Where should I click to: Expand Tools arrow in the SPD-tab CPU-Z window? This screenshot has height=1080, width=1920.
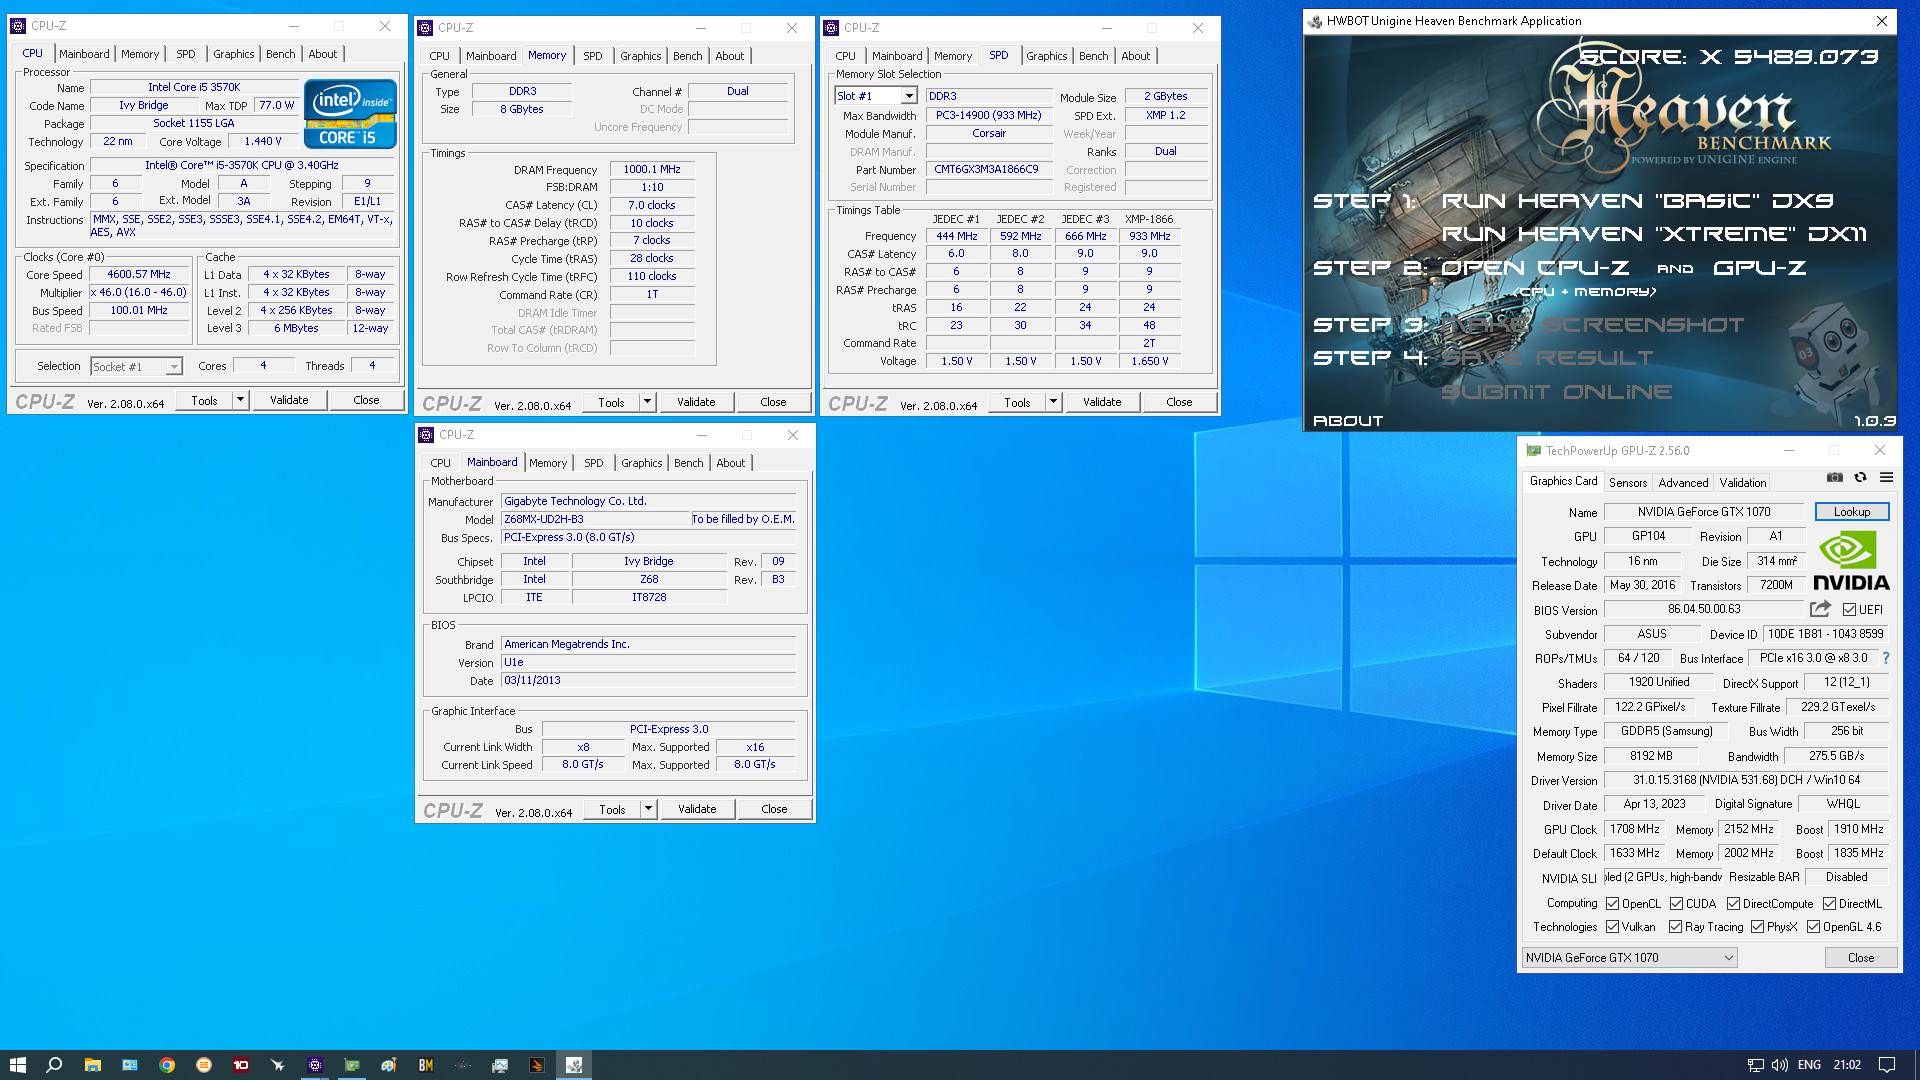[x=1053, y=402]
